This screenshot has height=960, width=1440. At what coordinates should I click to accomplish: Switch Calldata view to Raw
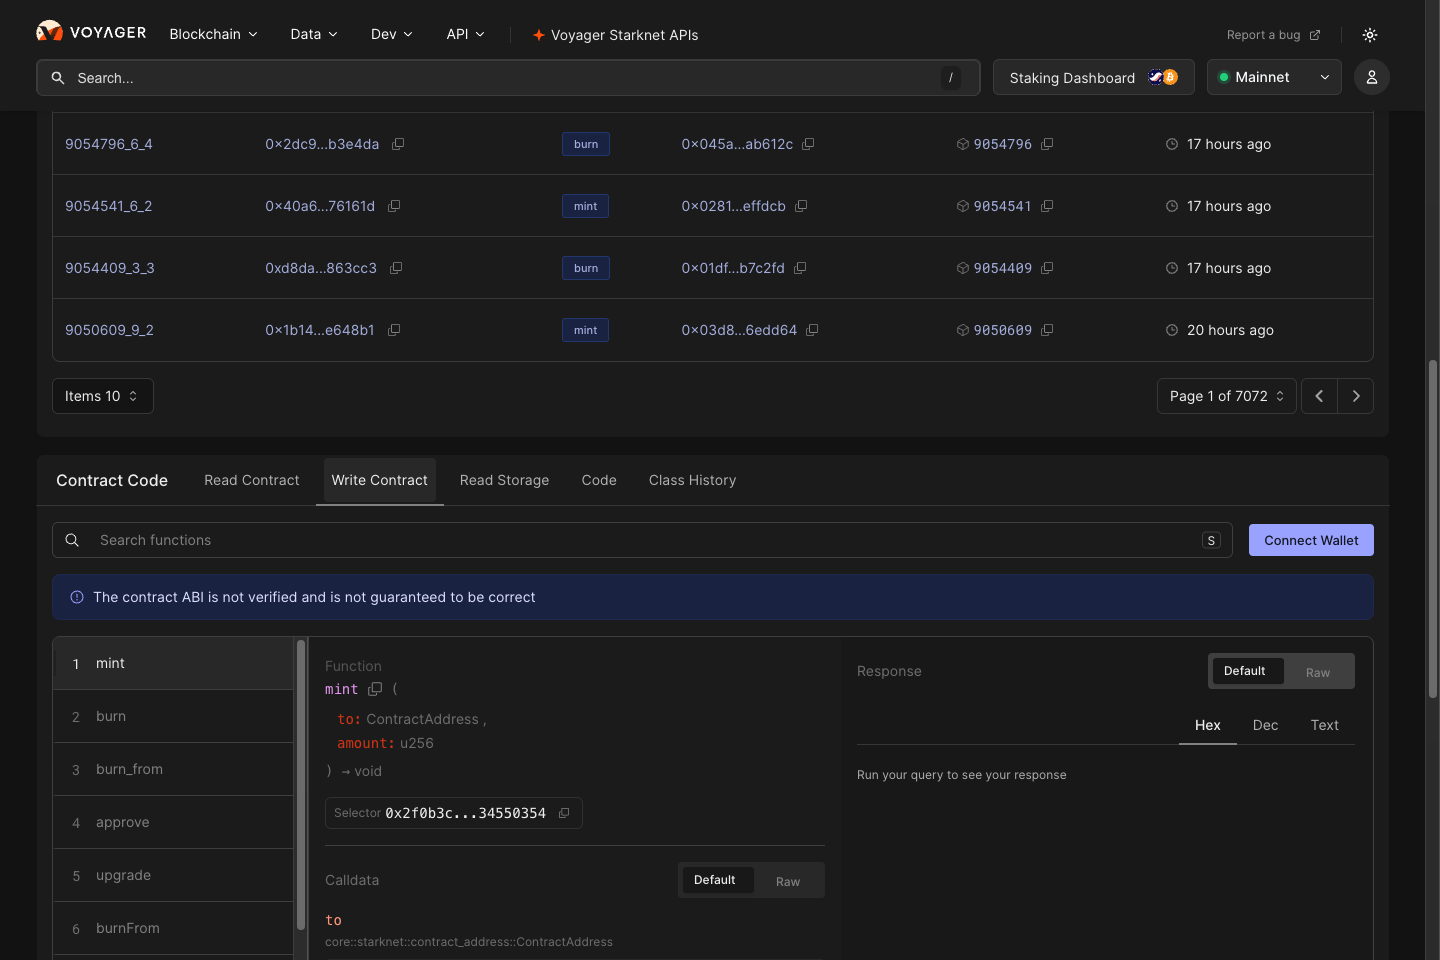pyautogui.click(x=788, y=881)
